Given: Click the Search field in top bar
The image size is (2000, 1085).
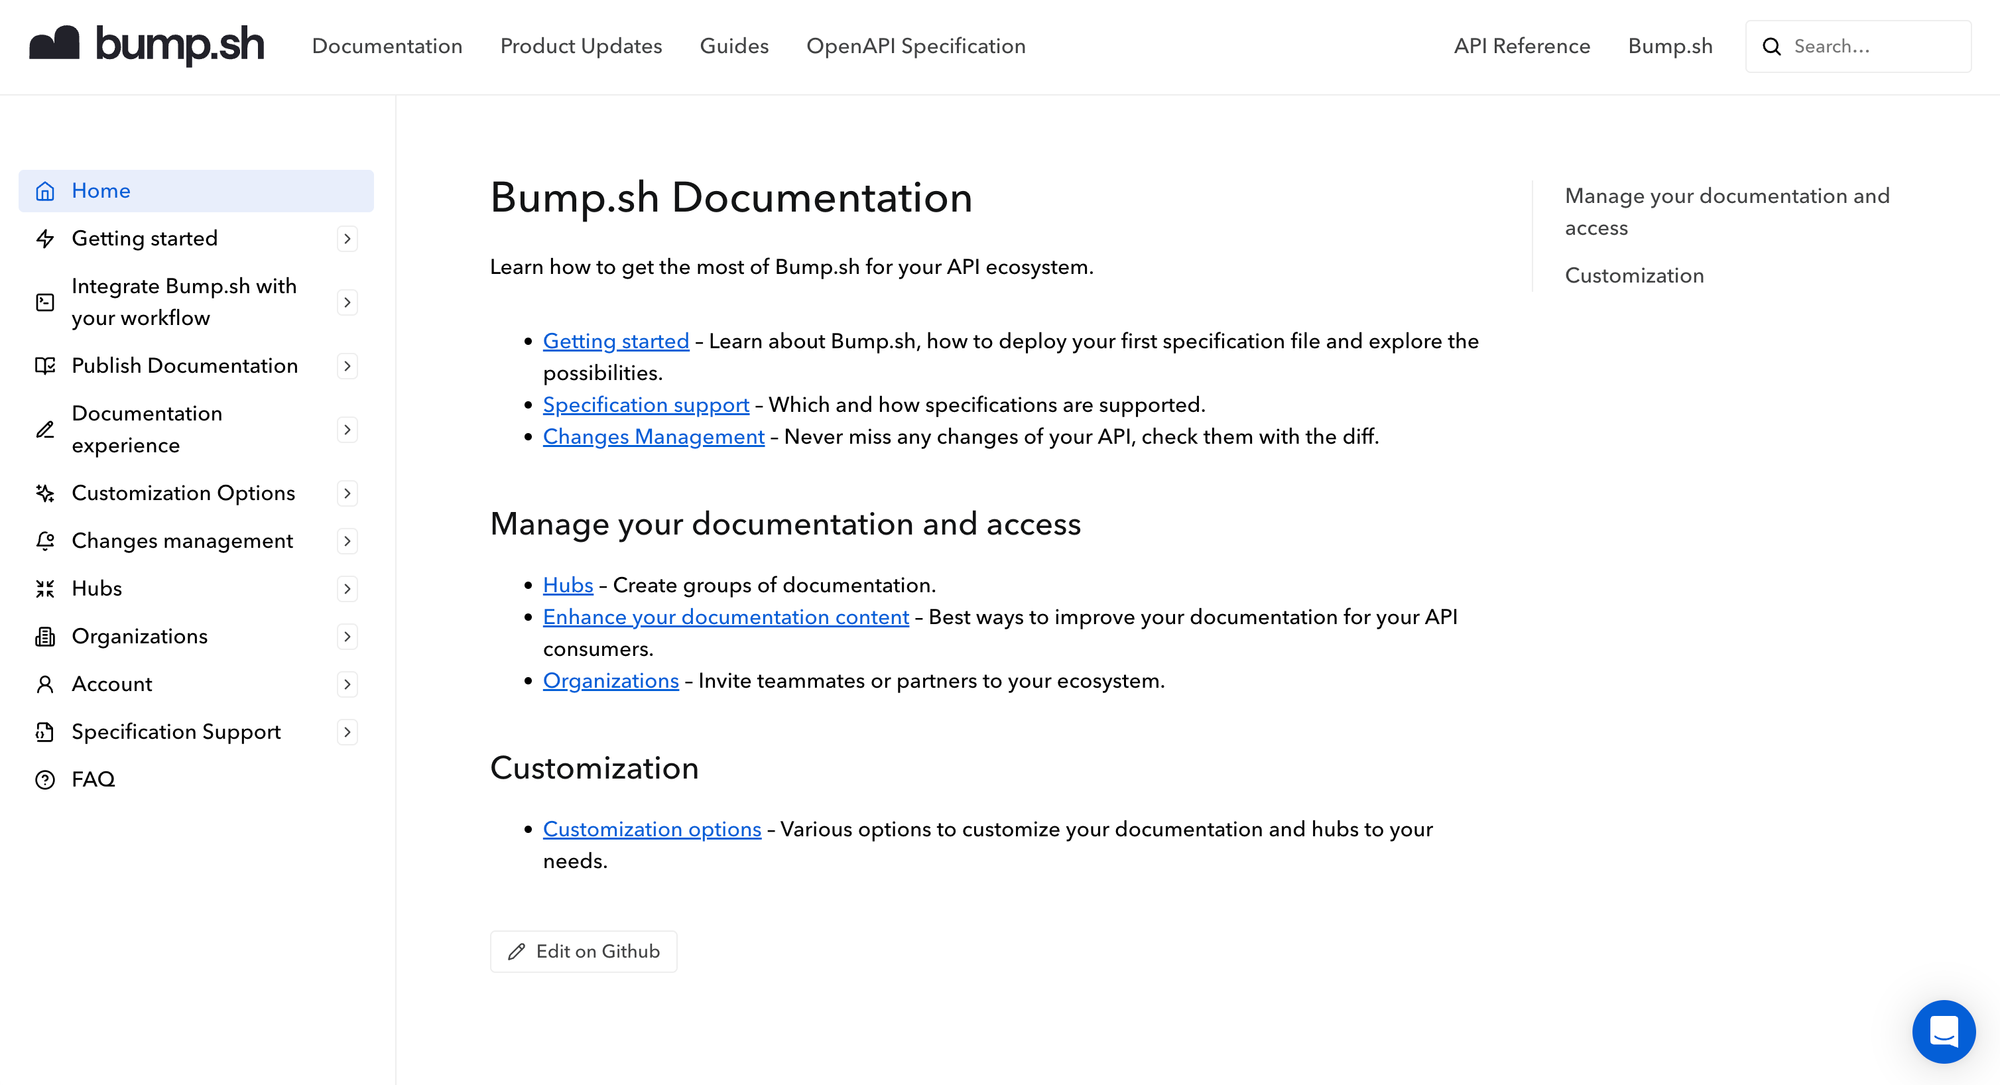Looking at the screenshot, I should [1858, 46].
